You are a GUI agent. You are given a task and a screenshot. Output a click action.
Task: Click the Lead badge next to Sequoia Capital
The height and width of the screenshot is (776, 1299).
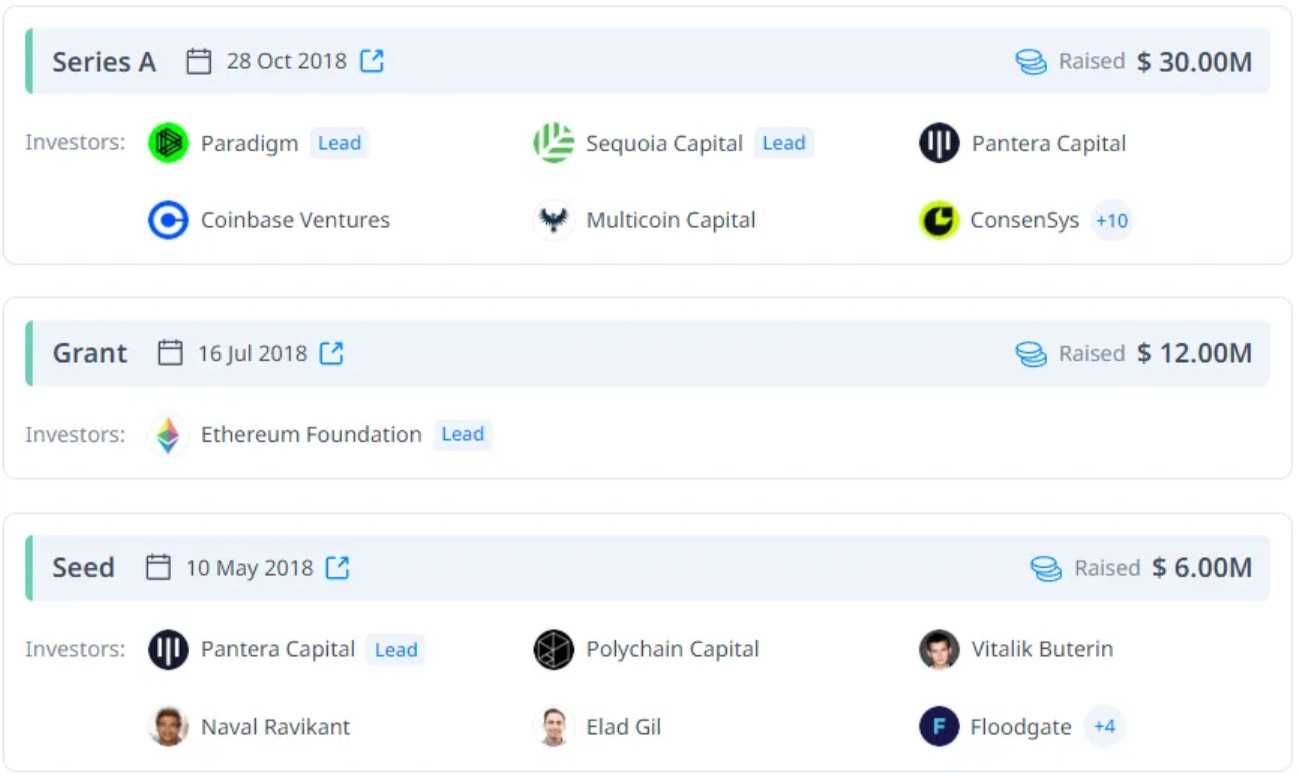[784, 143]
